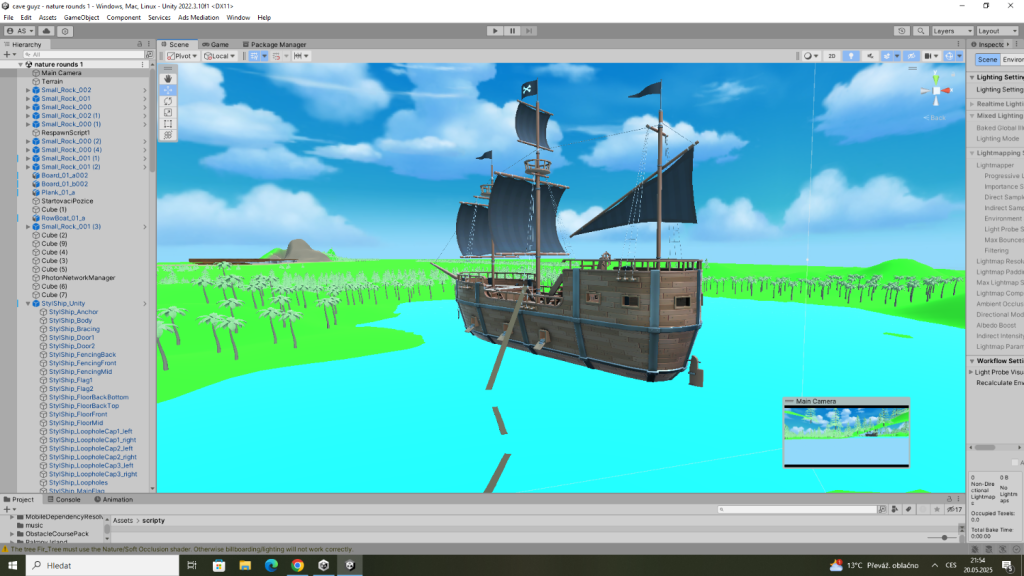Switch to the Console tab
Viewport: 1024px width, 576px height.
64,500
